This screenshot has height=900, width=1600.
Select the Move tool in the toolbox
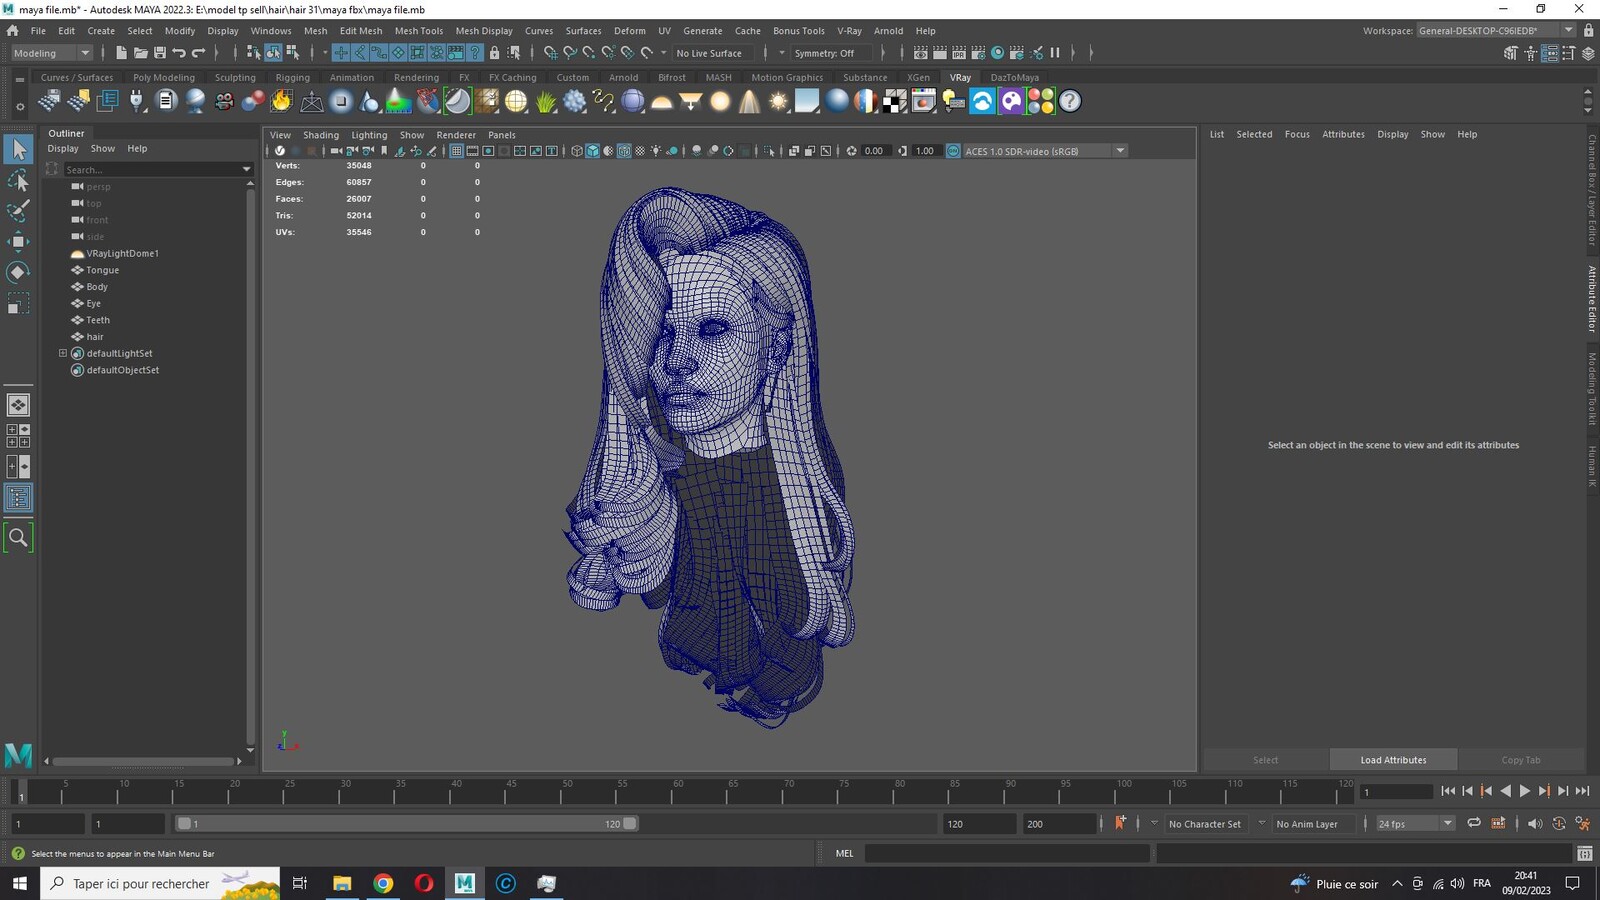click(18, 241)
